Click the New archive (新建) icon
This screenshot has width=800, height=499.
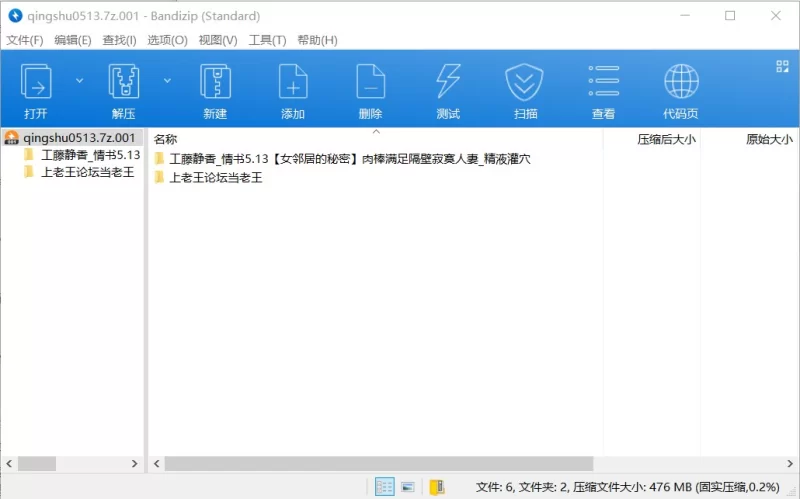click(215, 82)
